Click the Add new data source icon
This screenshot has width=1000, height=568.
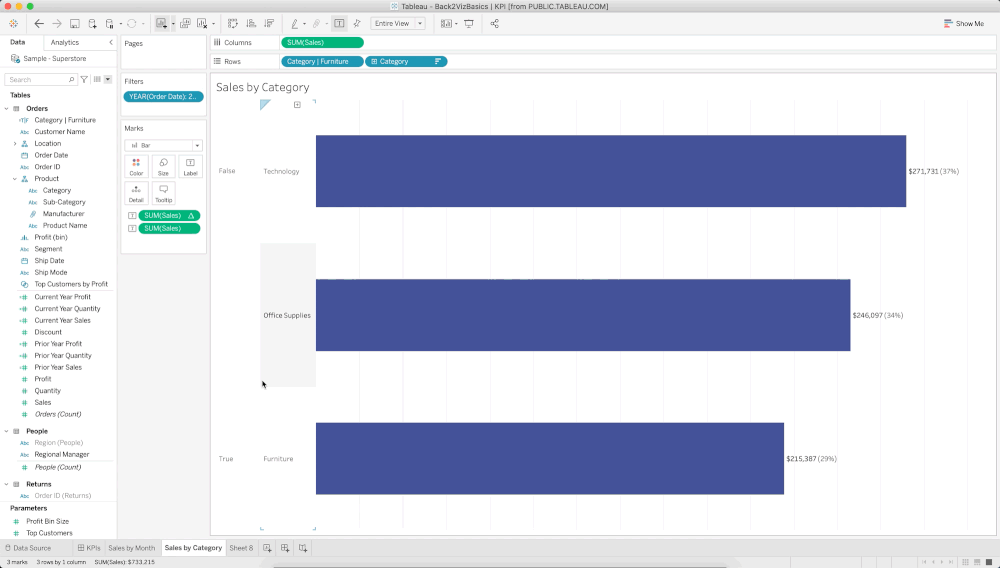[x=92, y=24]
